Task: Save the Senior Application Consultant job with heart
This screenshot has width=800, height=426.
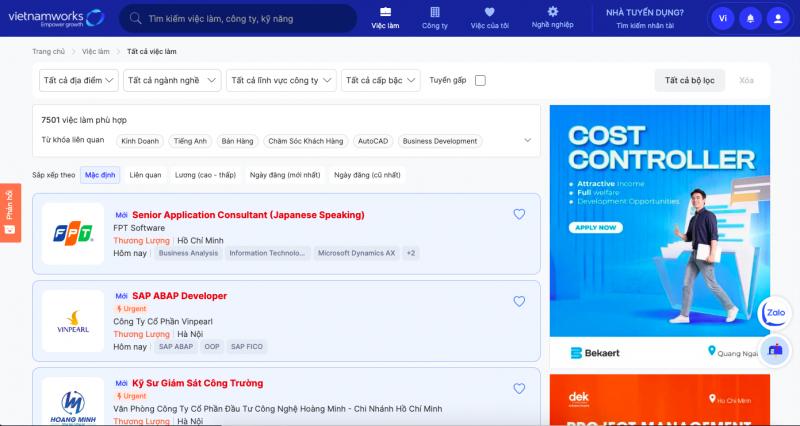Action: (519, 214)
